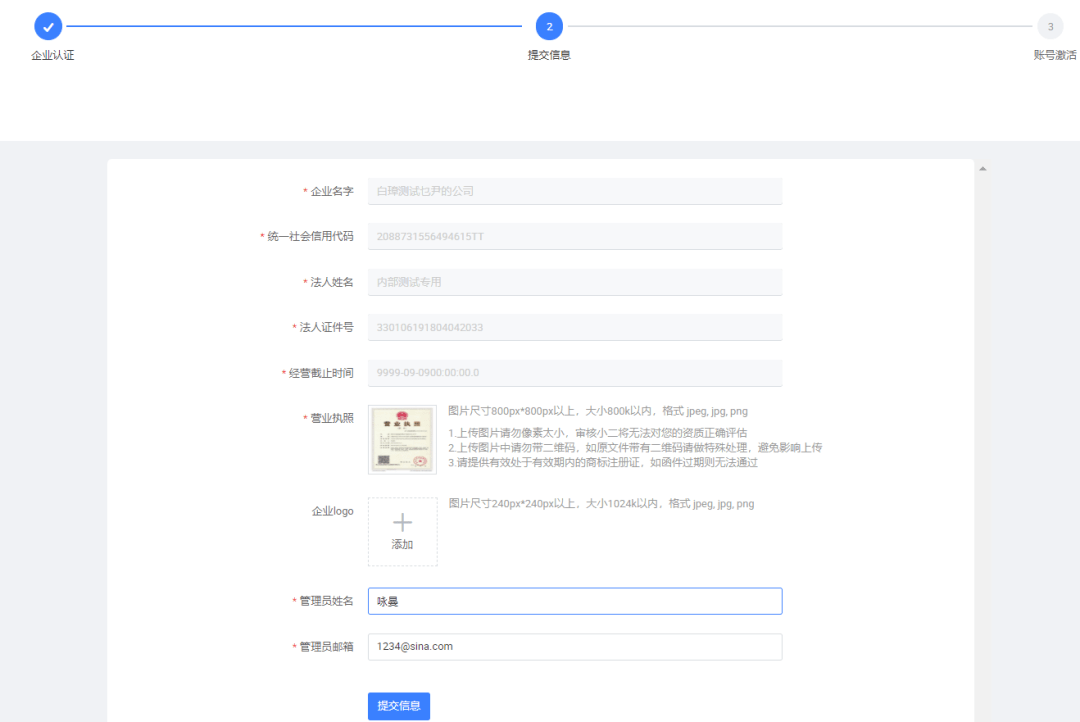
Task: Focus the 管理员邮箱 email field
Action: tap(575, 647)
